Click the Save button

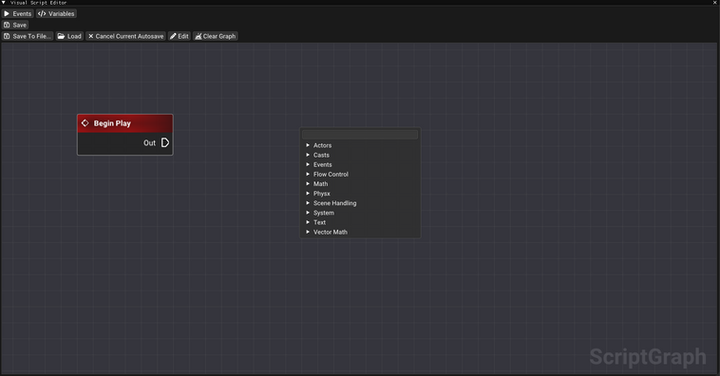[15, 25]
